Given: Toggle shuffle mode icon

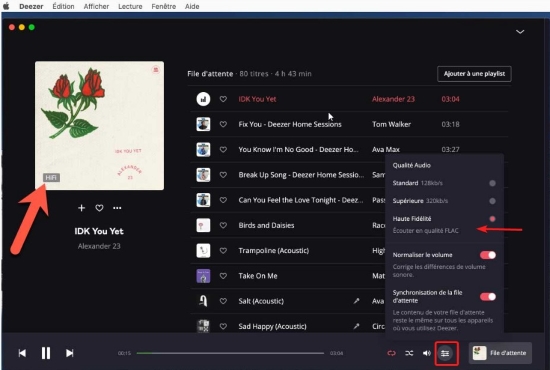Looking at the screenshot, I should coord(409,353).
